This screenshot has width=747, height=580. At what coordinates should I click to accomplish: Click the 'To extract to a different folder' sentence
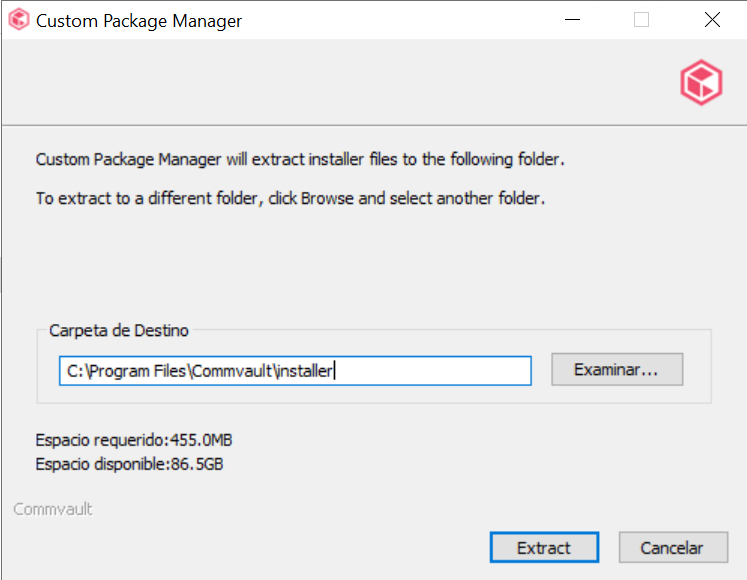pos(290,198)
